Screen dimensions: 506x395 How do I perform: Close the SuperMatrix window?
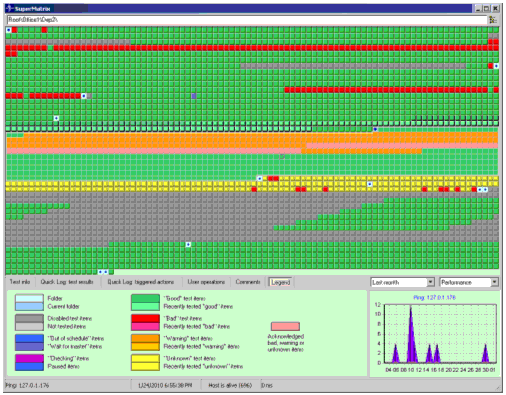coord(496,9)
